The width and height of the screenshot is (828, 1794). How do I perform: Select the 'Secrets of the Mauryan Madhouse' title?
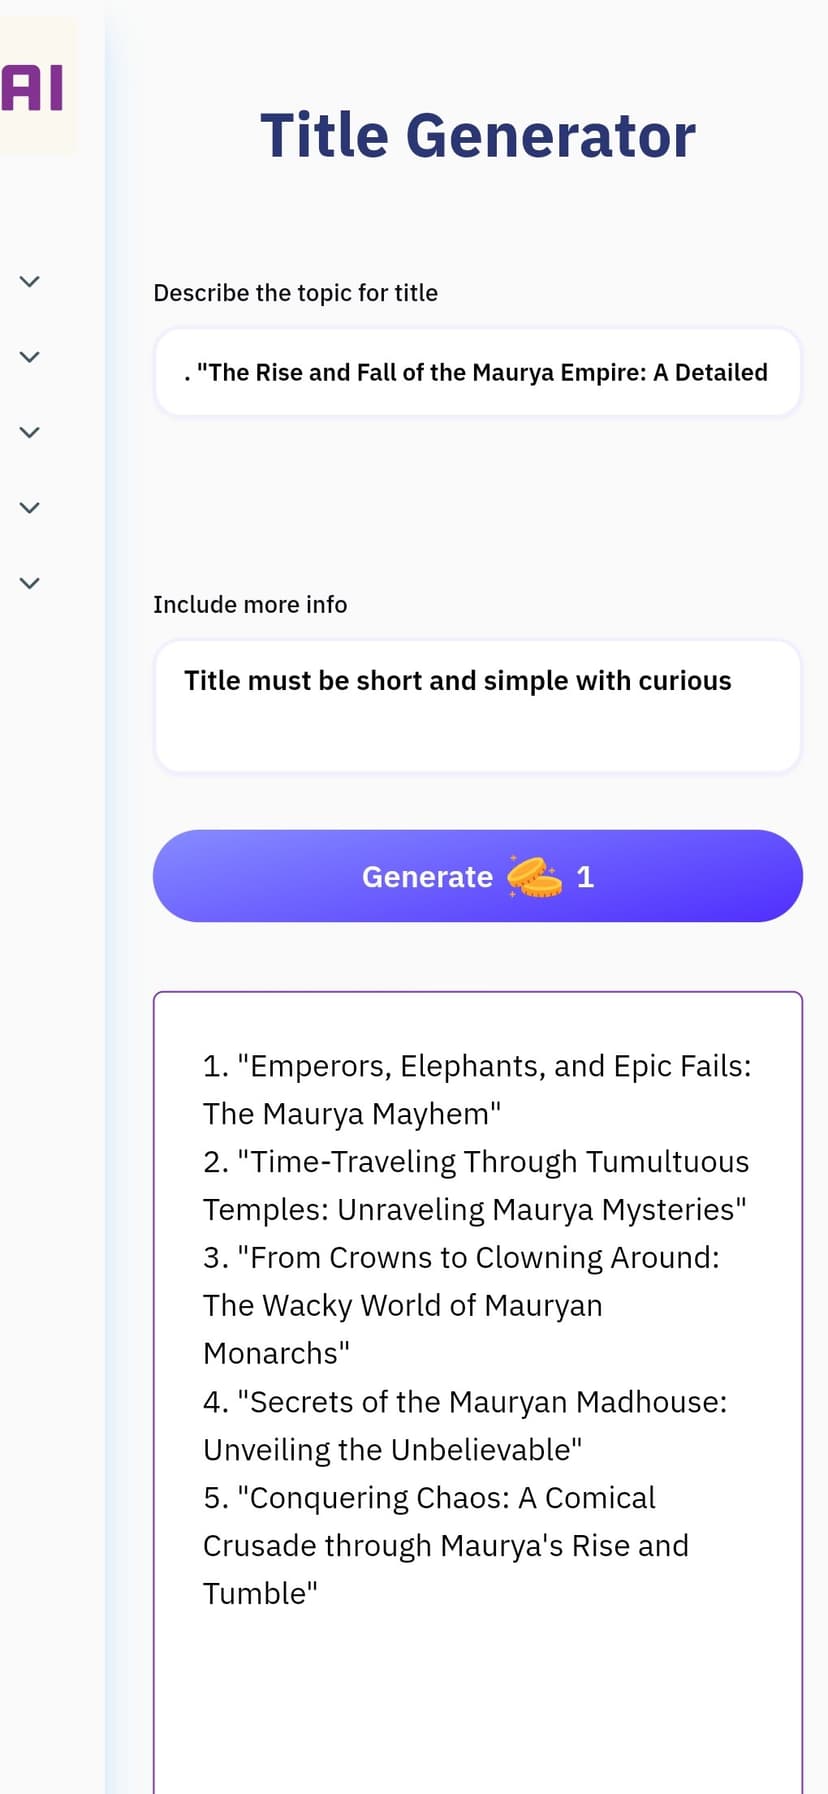coord(465,1426)
